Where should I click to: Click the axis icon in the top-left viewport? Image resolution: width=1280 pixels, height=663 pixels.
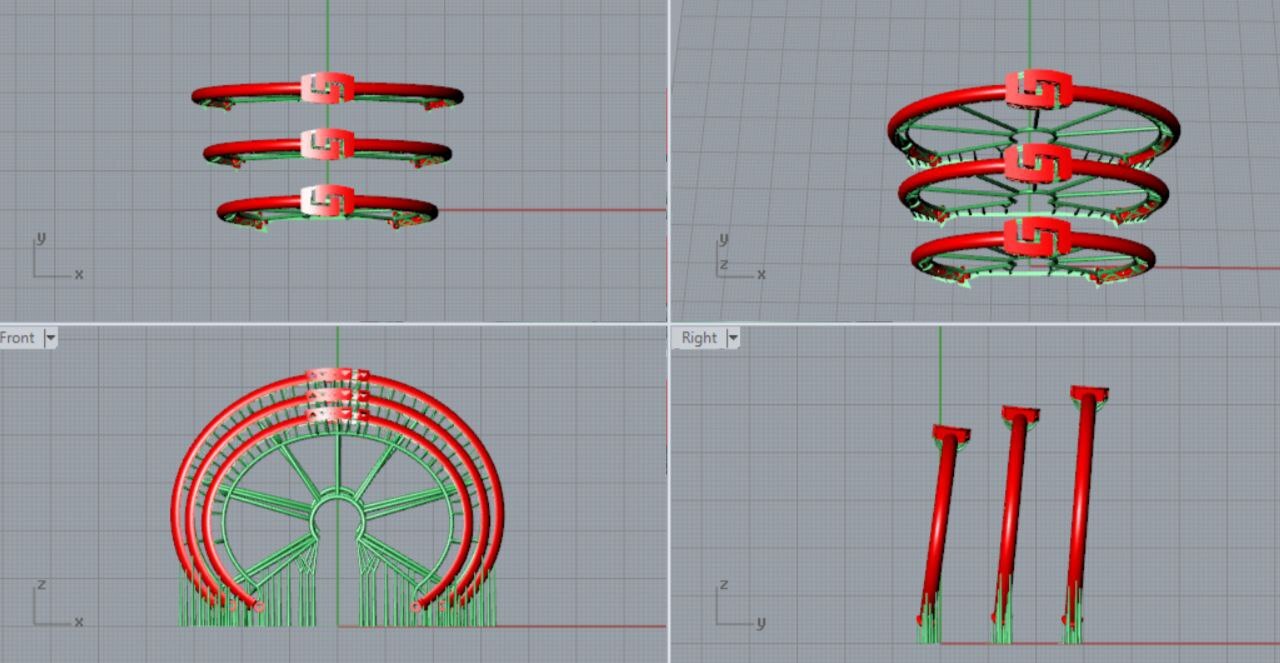(52, 259)
